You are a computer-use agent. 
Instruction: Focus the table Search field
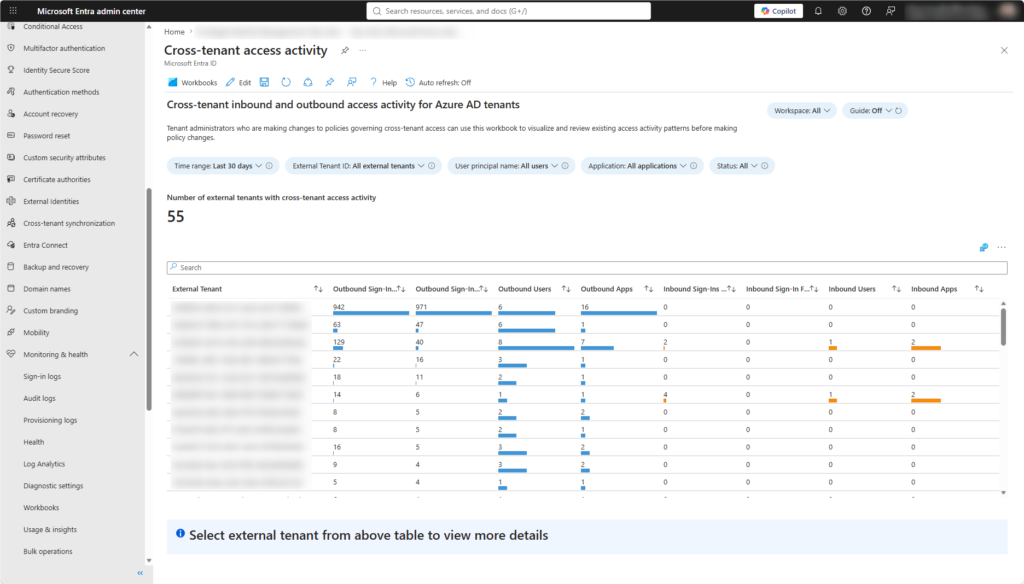click(587, 267)
